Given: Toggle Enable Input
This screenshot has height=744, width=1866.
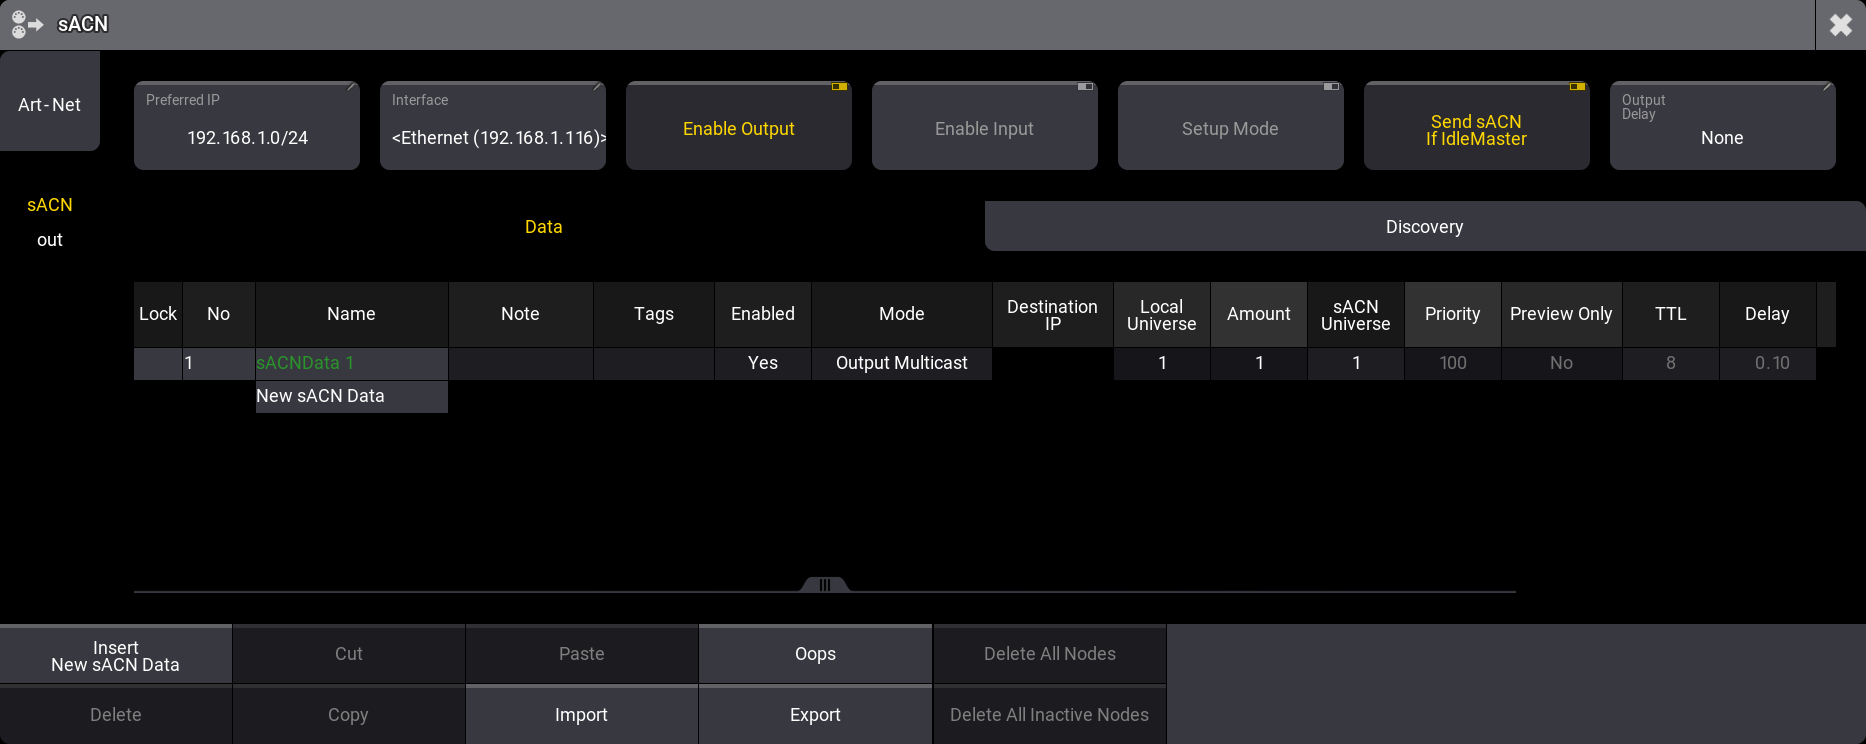Looking at the screenshot, I should click(x=984, y=128).
